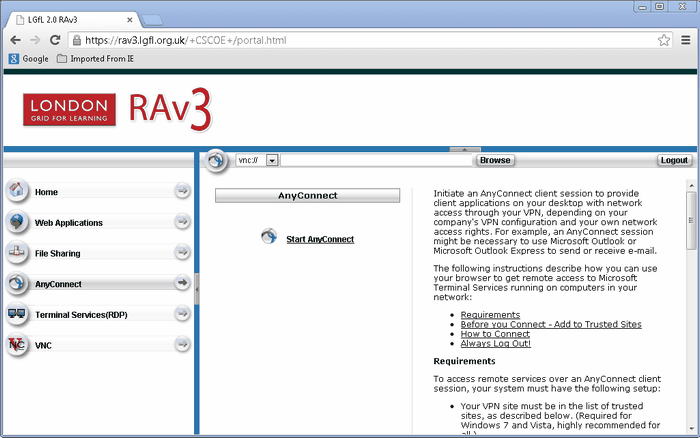Click the Terminal Services monitors icon

pyautogui.click(x=17, y=314)
